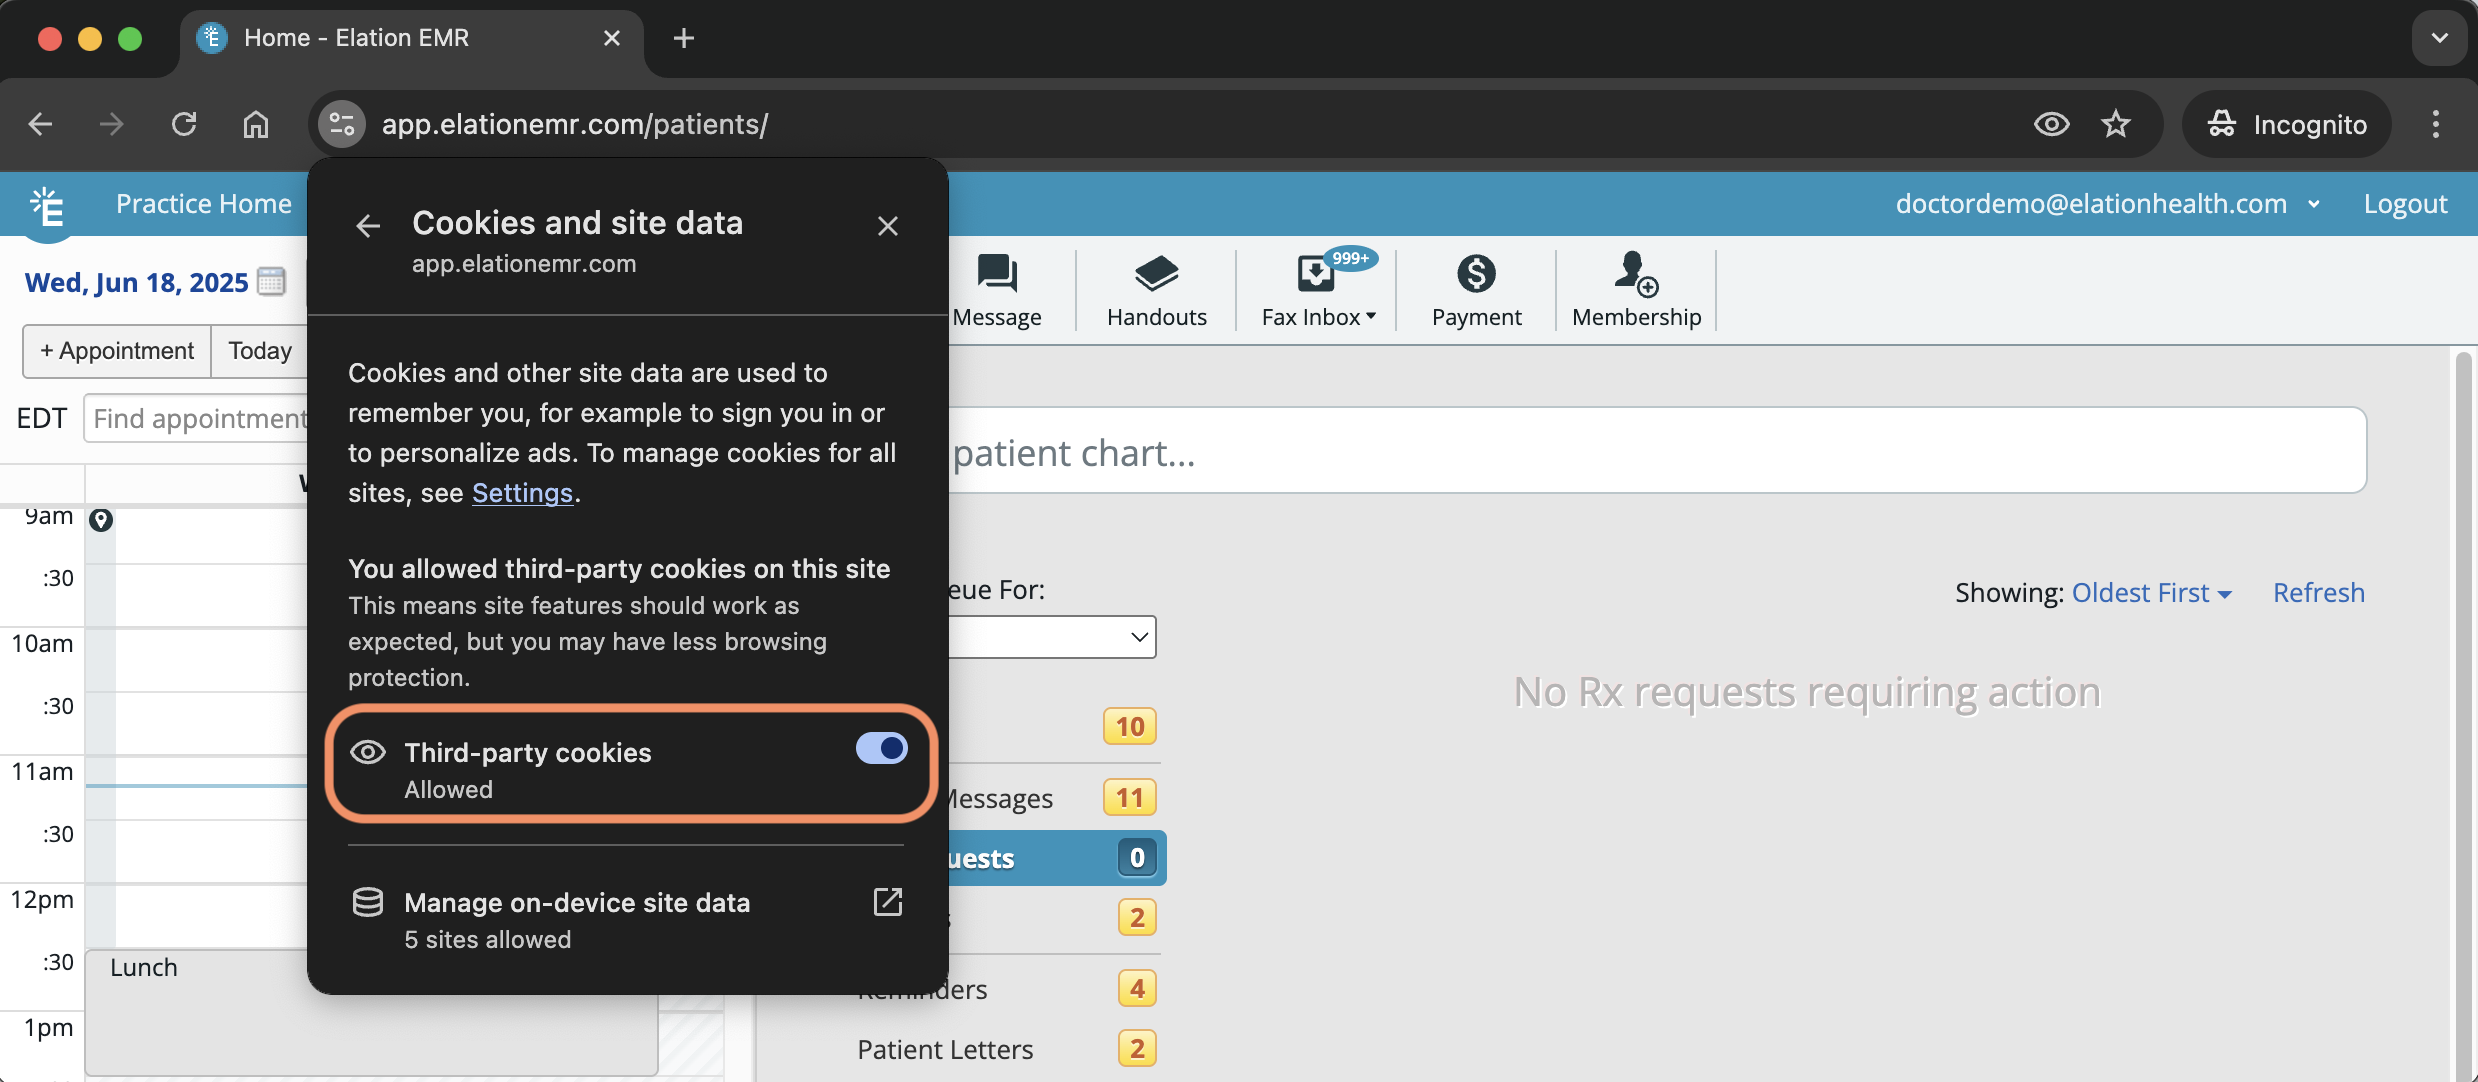
Task: Select the Patient Letters queue item
Action: point(945,1049)
